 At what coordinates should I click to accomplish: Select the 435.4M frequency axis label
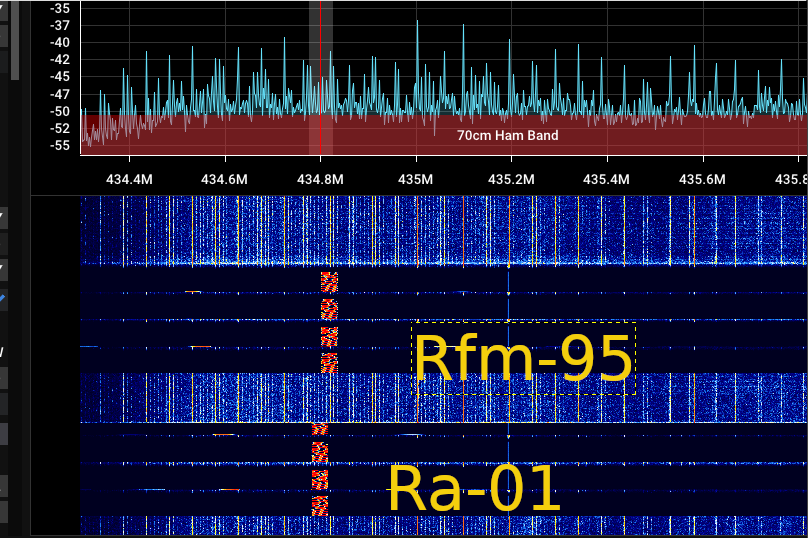[606, 179]
